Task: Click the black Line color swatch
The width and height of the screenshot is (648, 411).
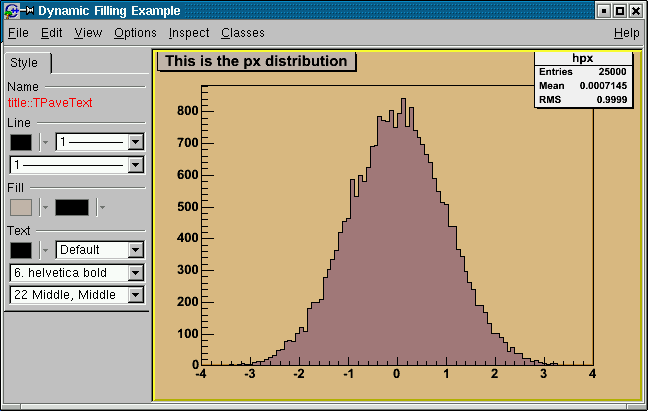Action: [21, 142]
